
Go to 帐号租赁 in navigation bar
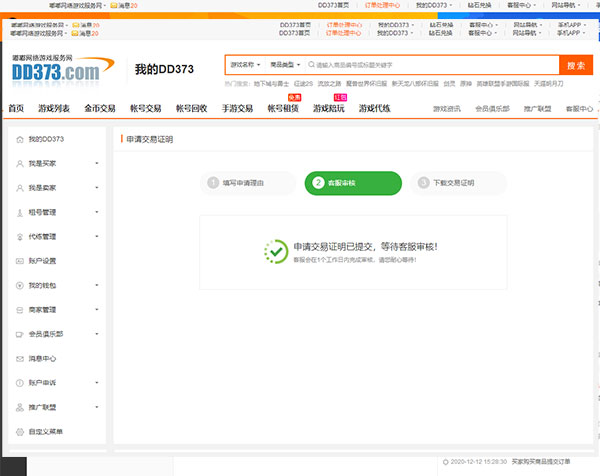coord(283,108)
